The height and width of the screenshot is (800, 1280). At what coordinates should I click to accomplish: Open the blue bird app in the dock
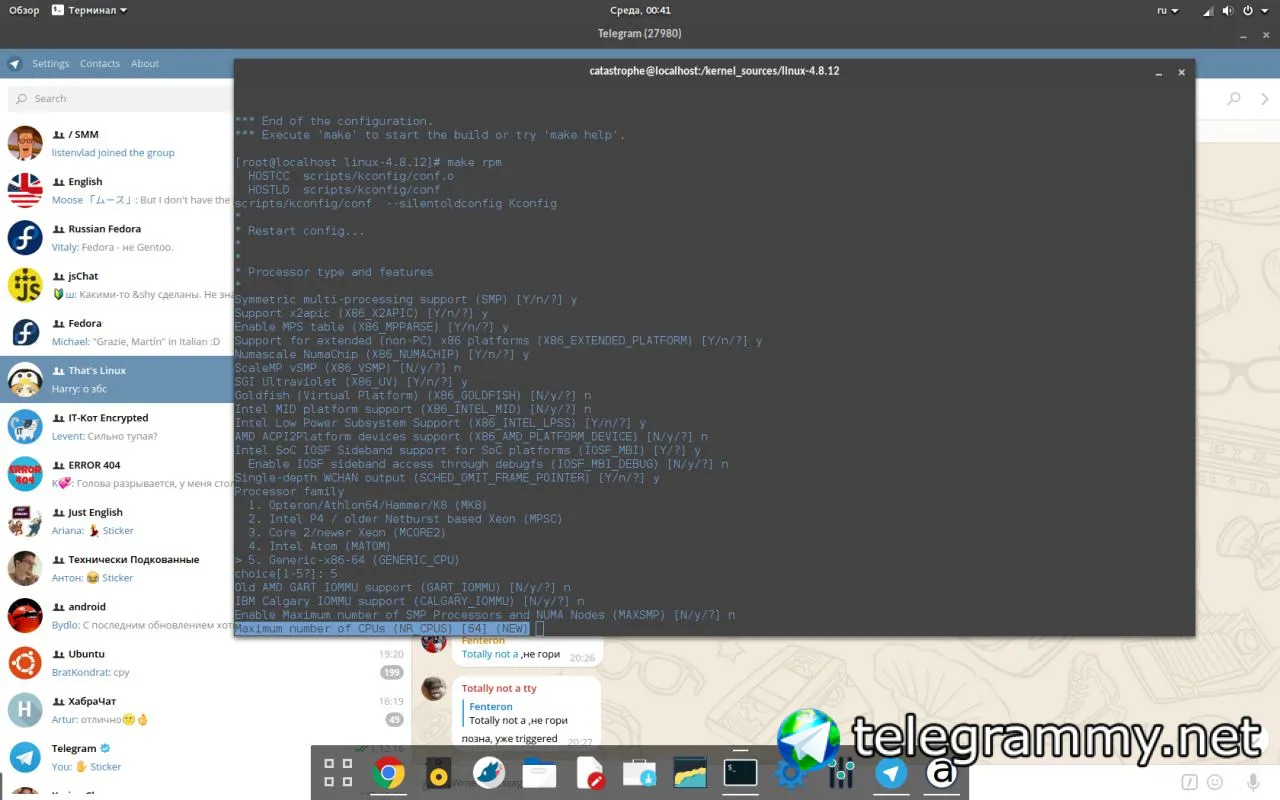click(x=488, y=773)
